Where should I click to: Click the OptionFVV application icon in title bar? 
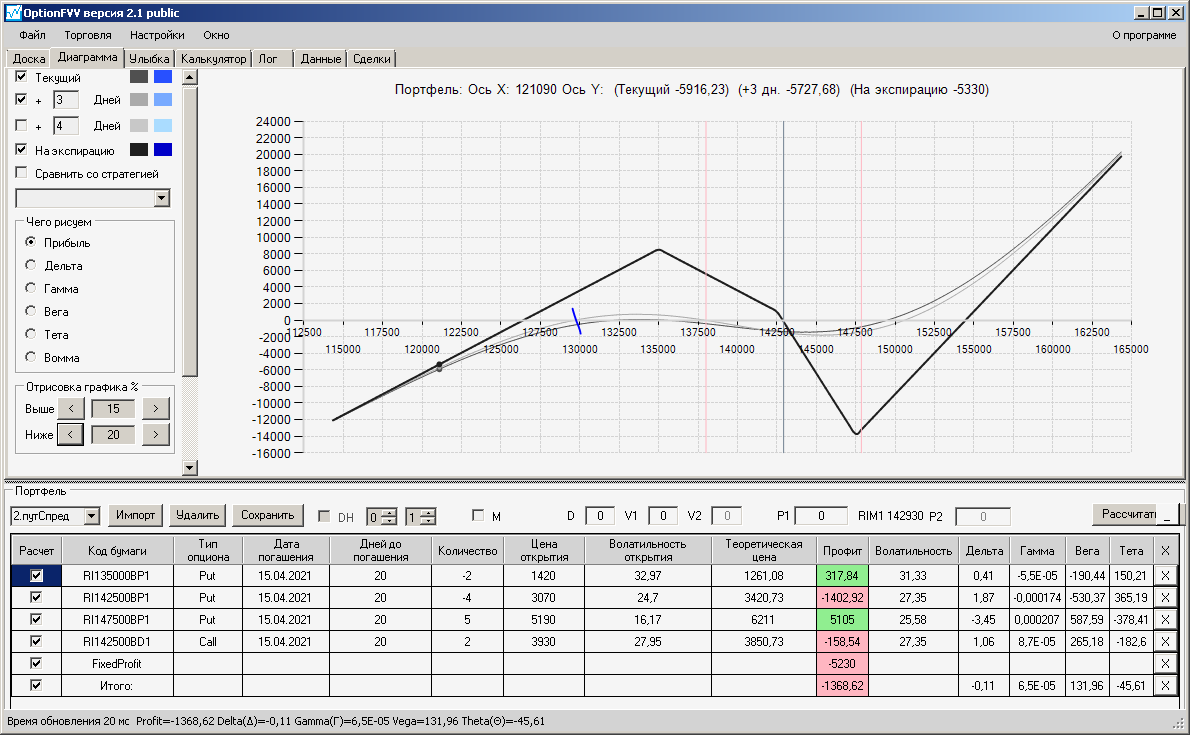(13, 12)
